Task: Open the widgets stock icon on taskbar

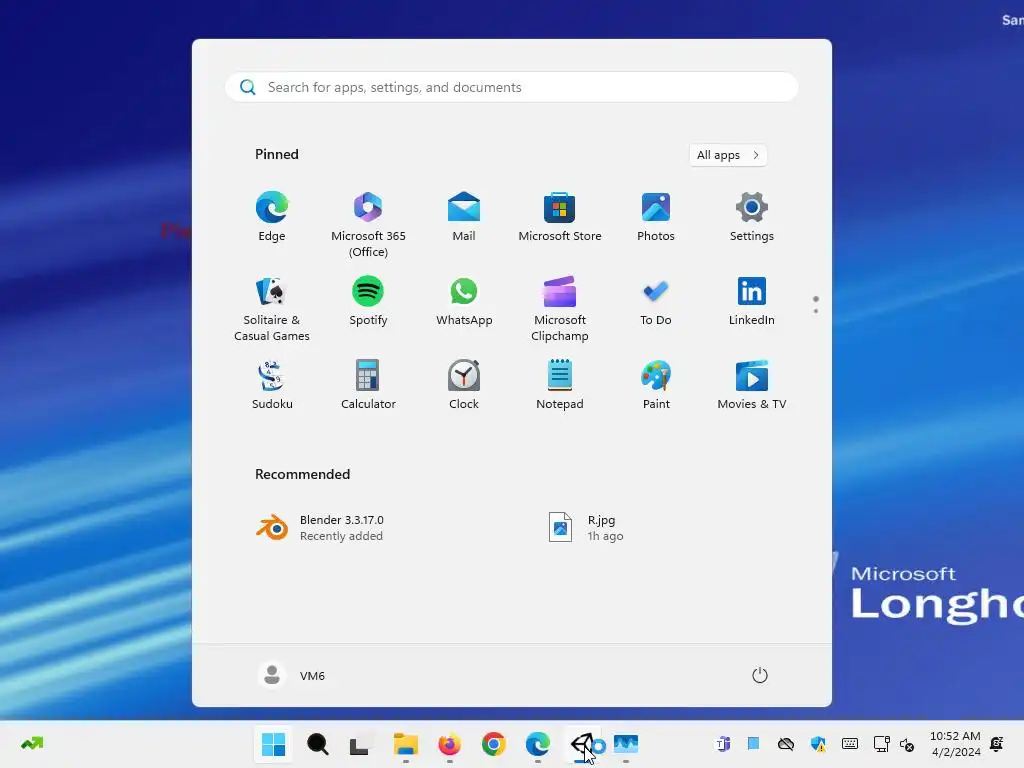Action: 32,744
